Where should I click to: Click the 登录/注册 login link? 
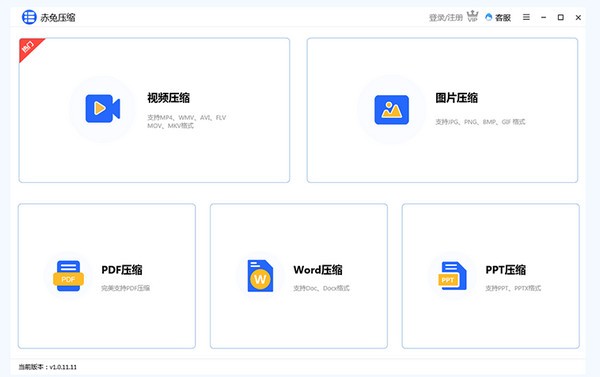point(446,18)
